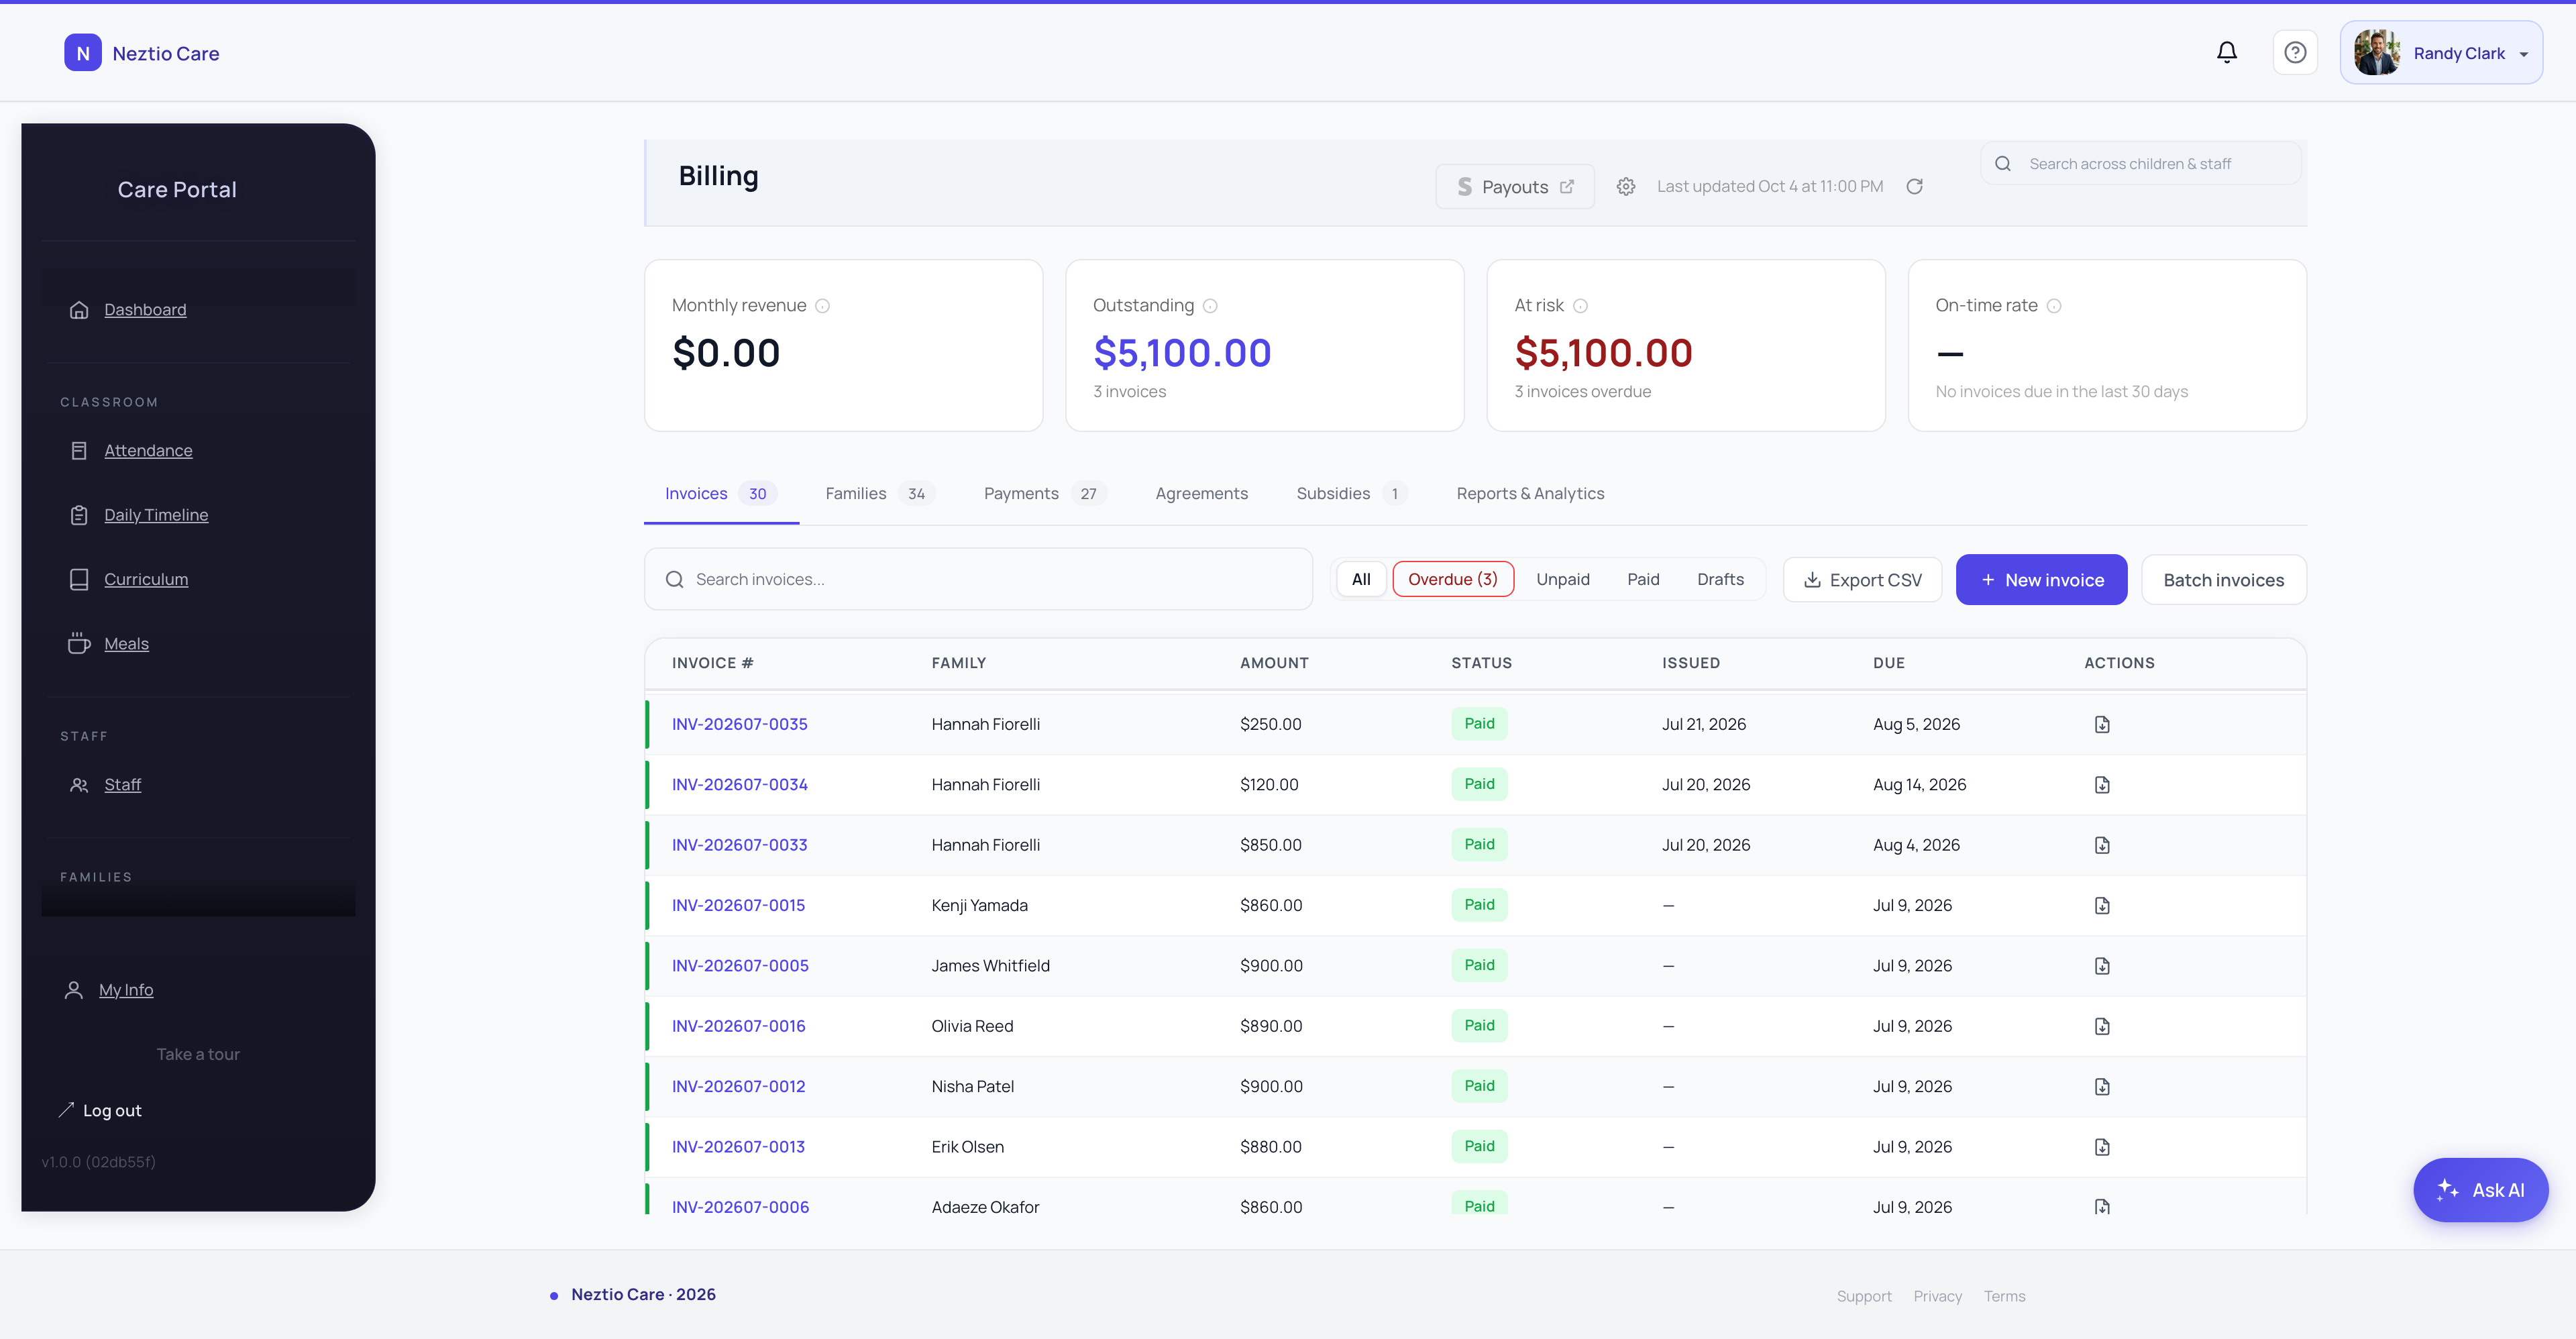The height and width of the screenshot is (1339, 2576).
Task: Filter invoices by All
Action: click(1361, 580)
